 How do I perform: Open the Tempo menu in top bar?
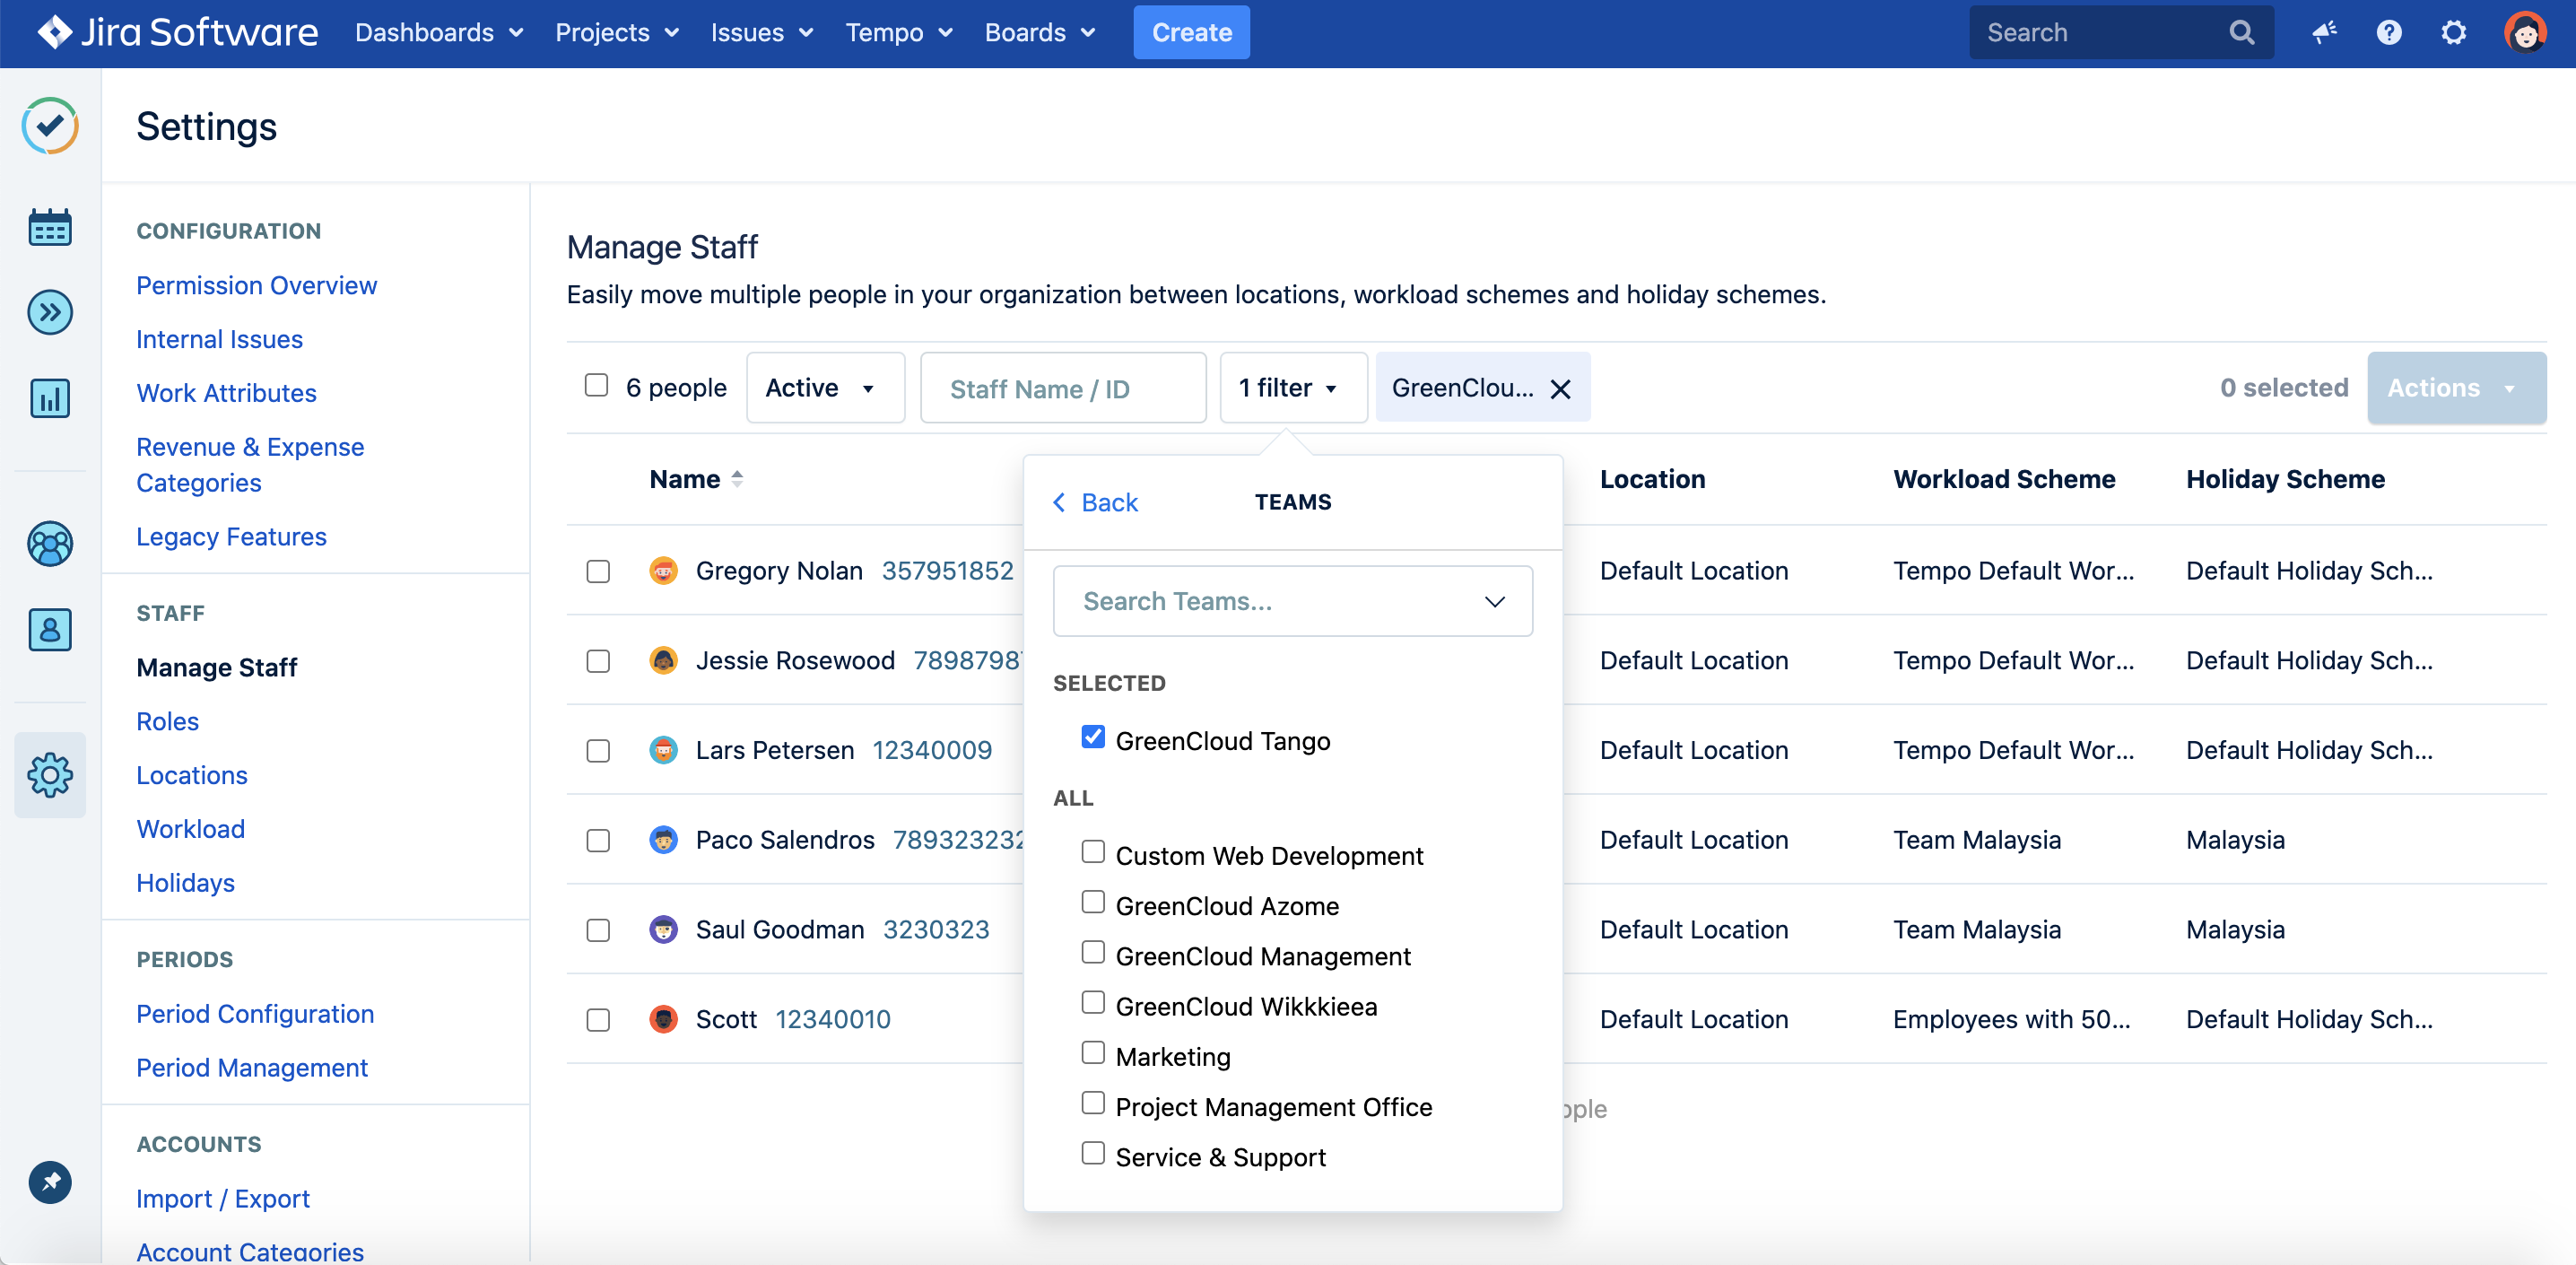pos(898,33)
